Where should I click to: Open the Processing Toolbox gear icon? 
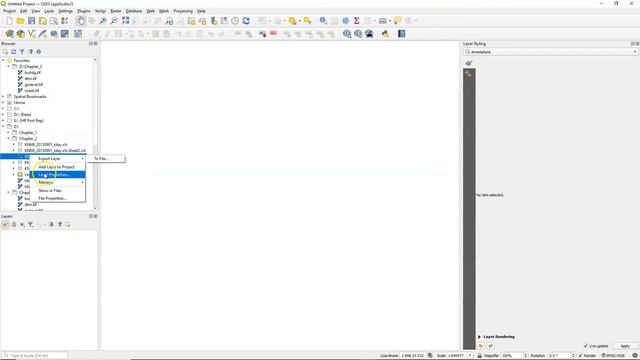tap(345, 21)
